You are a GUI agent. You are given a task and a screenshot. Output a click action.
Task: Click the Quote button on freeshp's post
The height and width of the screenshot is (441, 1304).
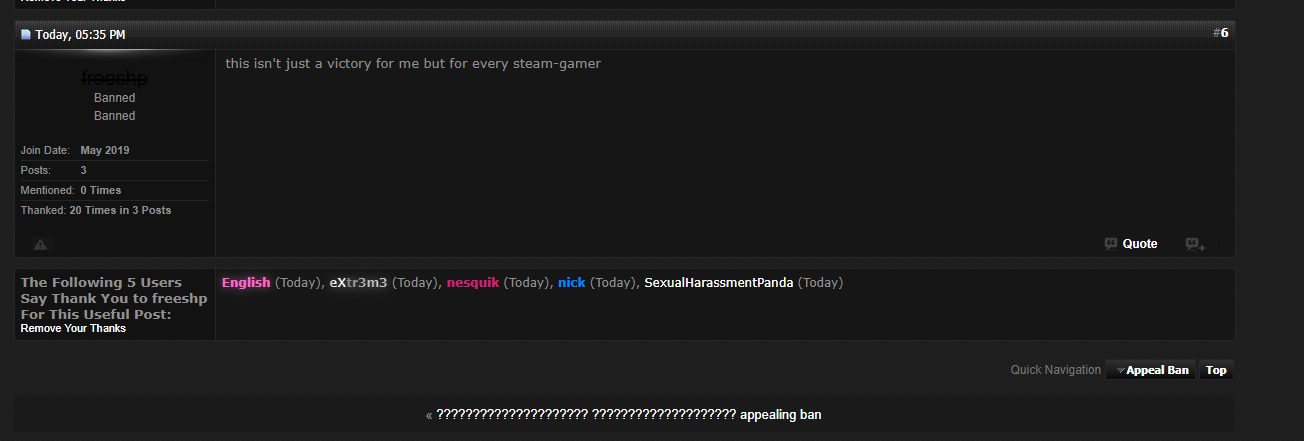coord(1131,244)
